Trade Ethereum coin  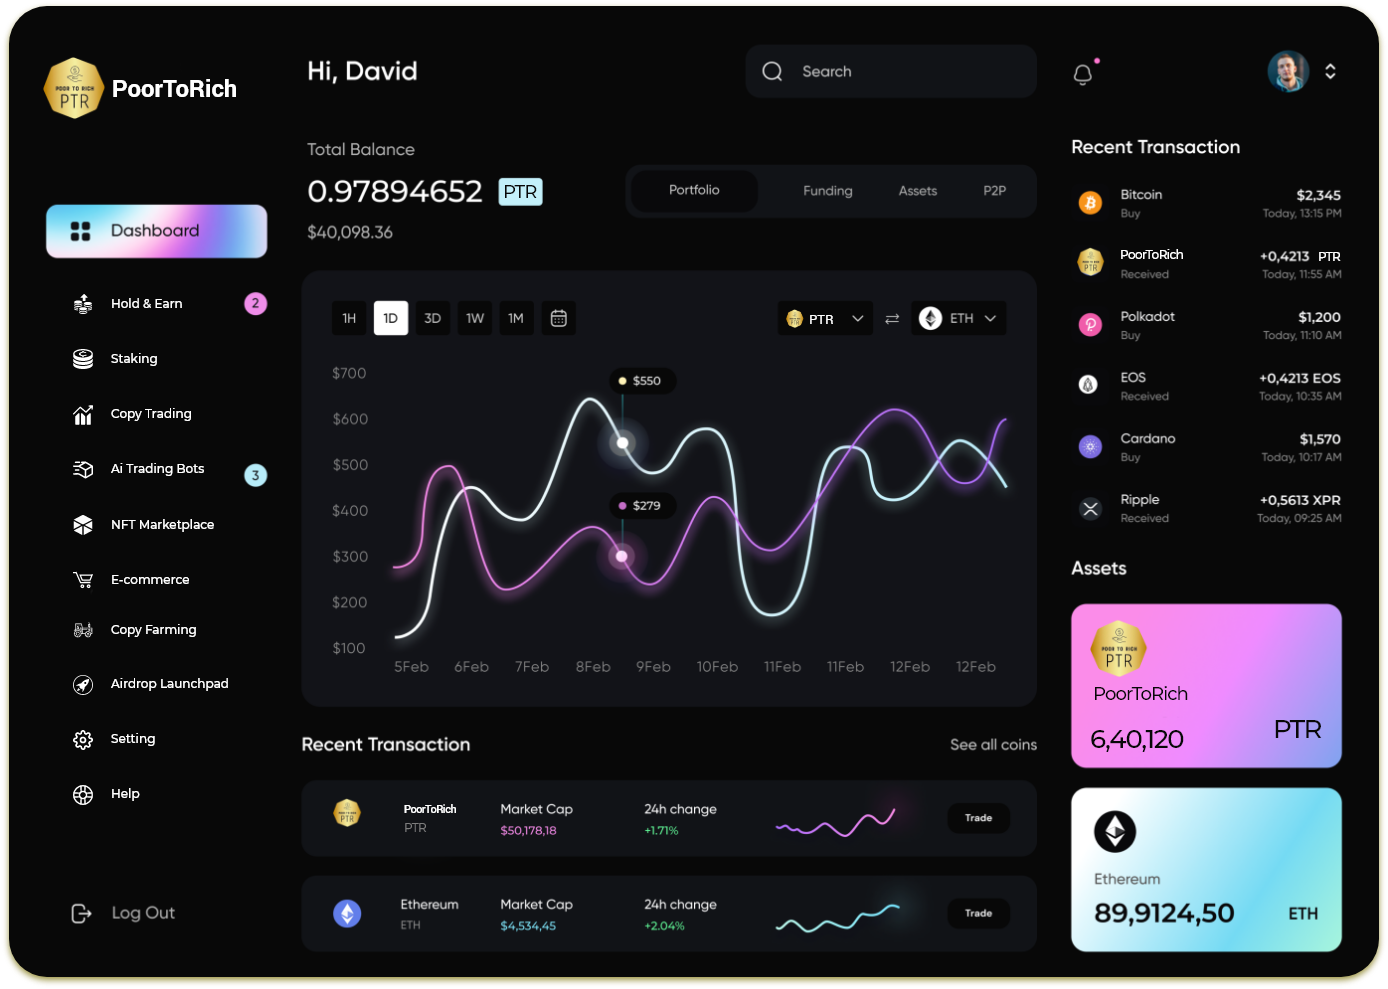tap(979, 913)
